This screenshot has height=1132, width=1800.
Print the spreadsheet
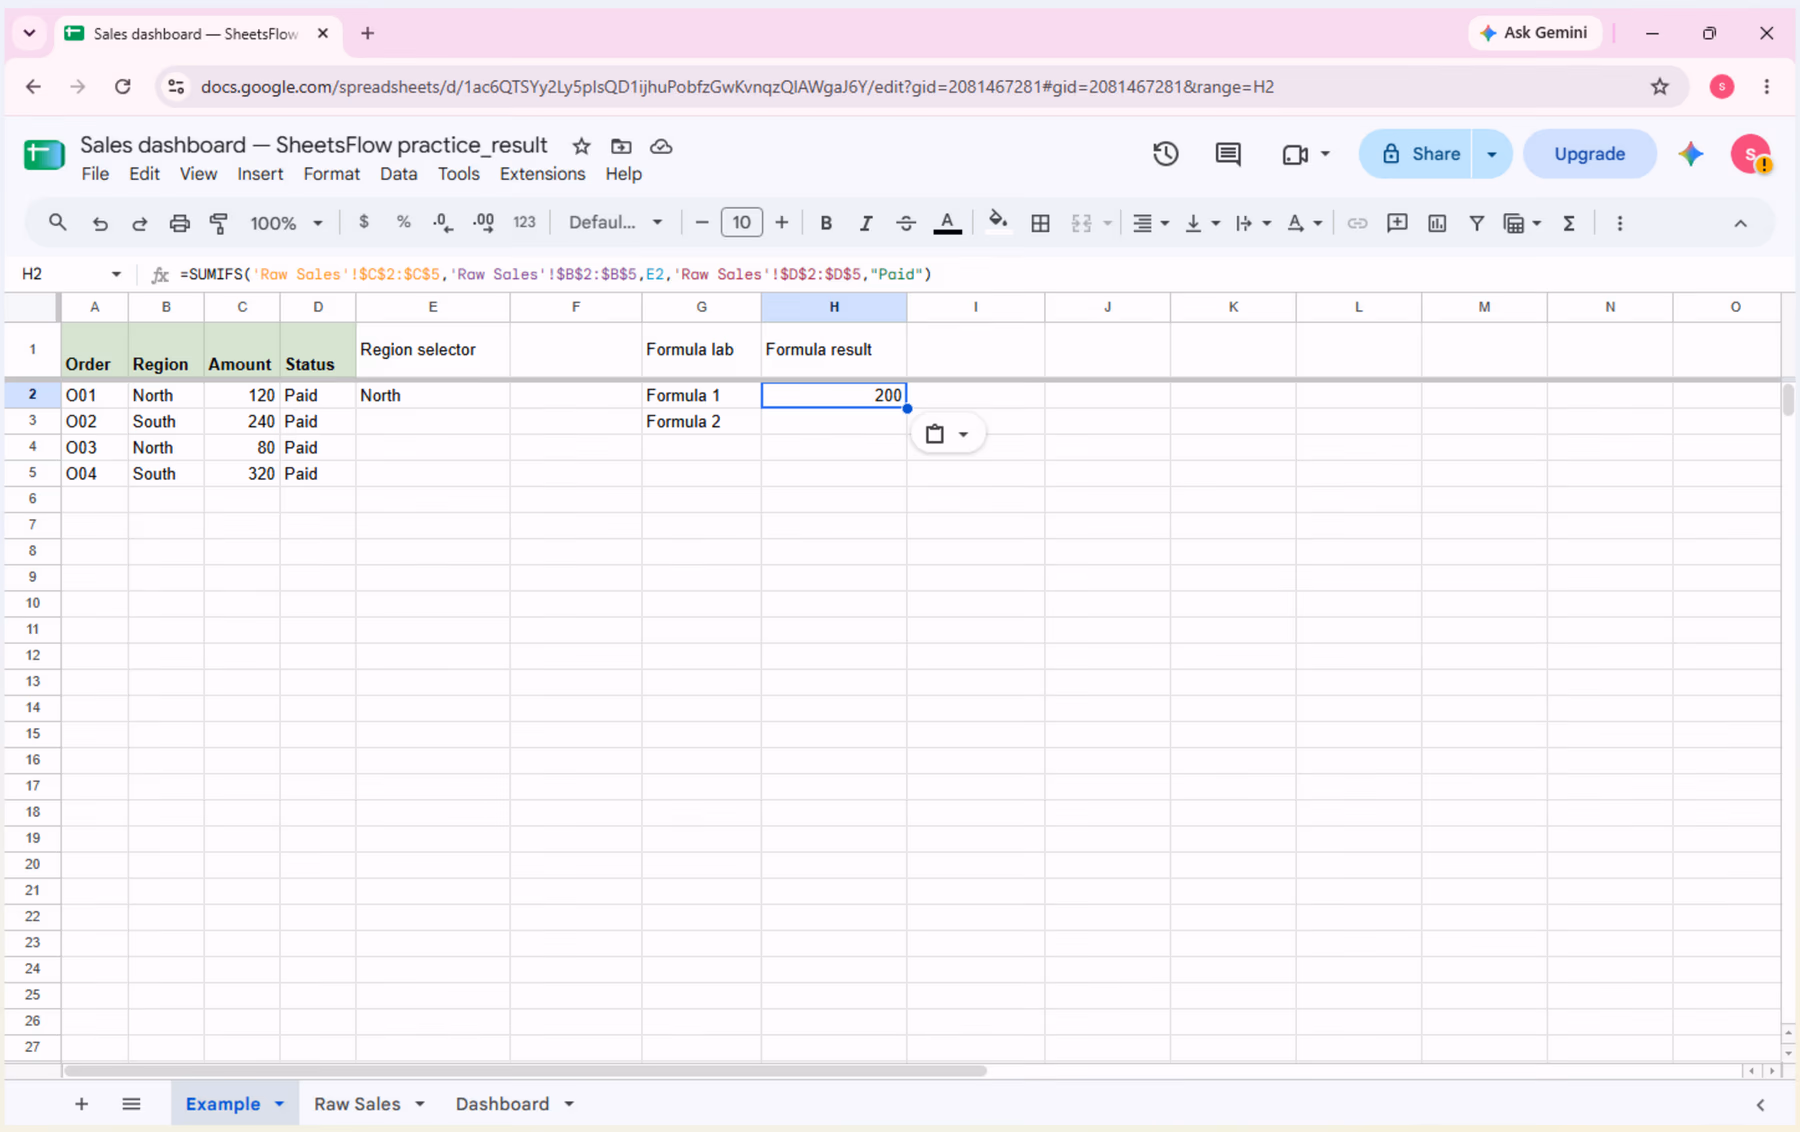180,223
